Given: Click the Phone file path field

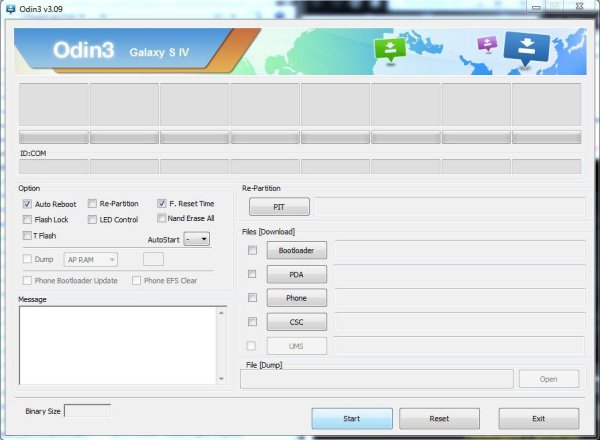Looking at the screenshot, I should (460, 298).
